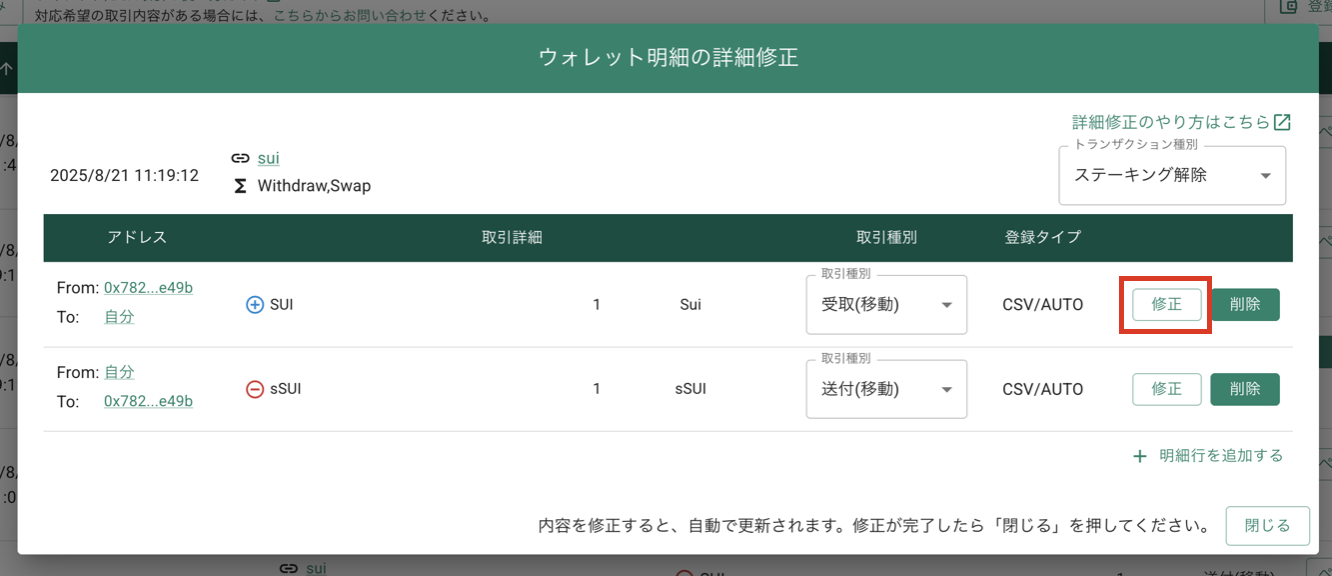The height and width of the screenshot is (576, 1332).
Task: Click the blue plus icon beside SUI
Action: tap(255, 304)
